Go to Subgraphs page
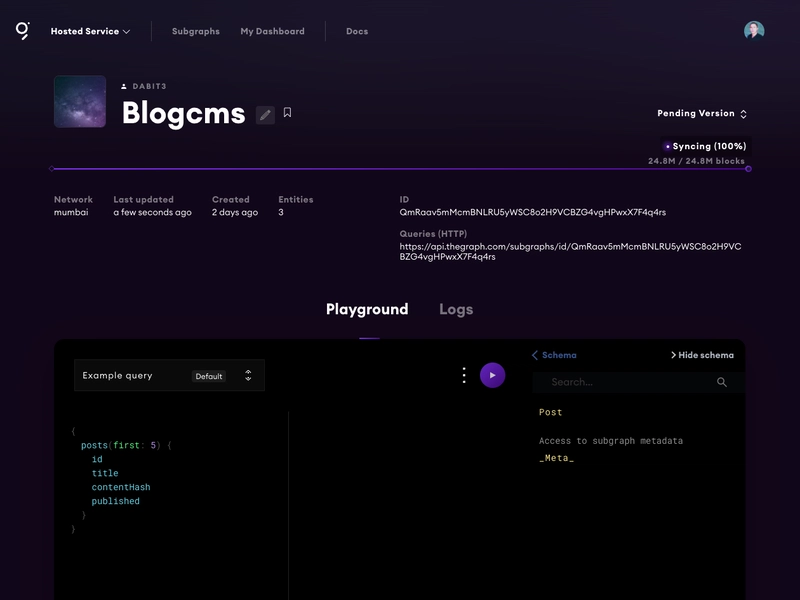 pos(196,31)
